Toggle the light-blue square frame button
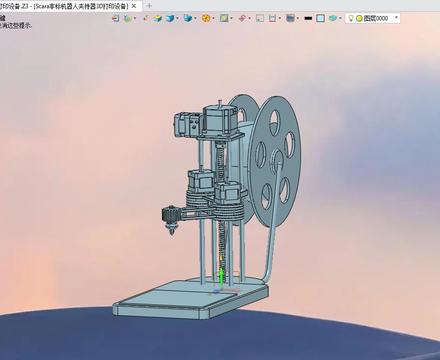 (x=320, y=18)
